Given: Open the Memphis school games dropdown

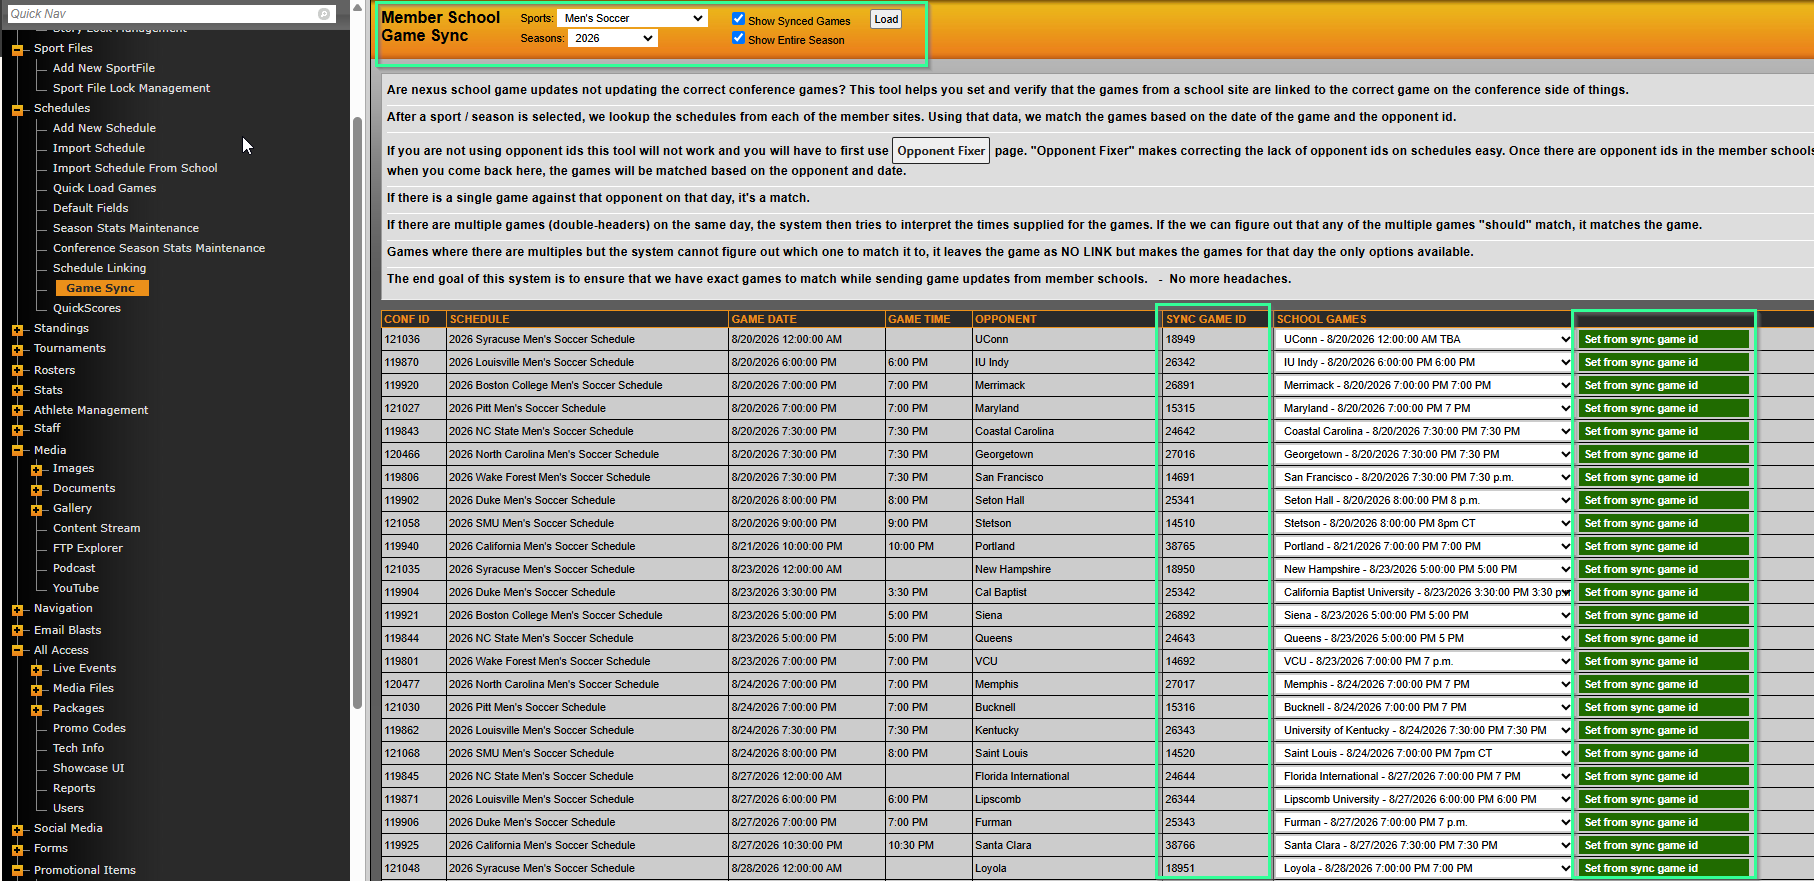Looking at the screenshot, I should pos(1424,684).
